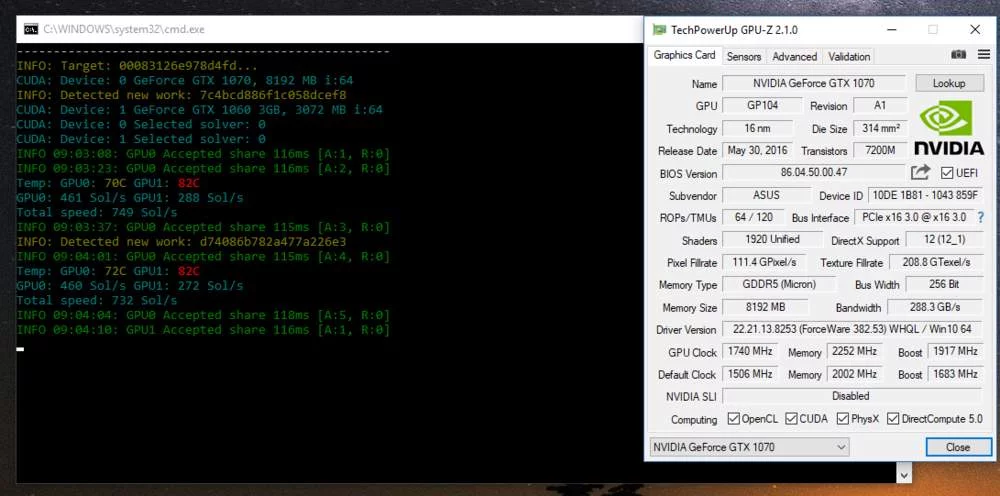The image size is (1000, 496).
Task: Switch to the Sensors tab
Action: tap(744, 57)
